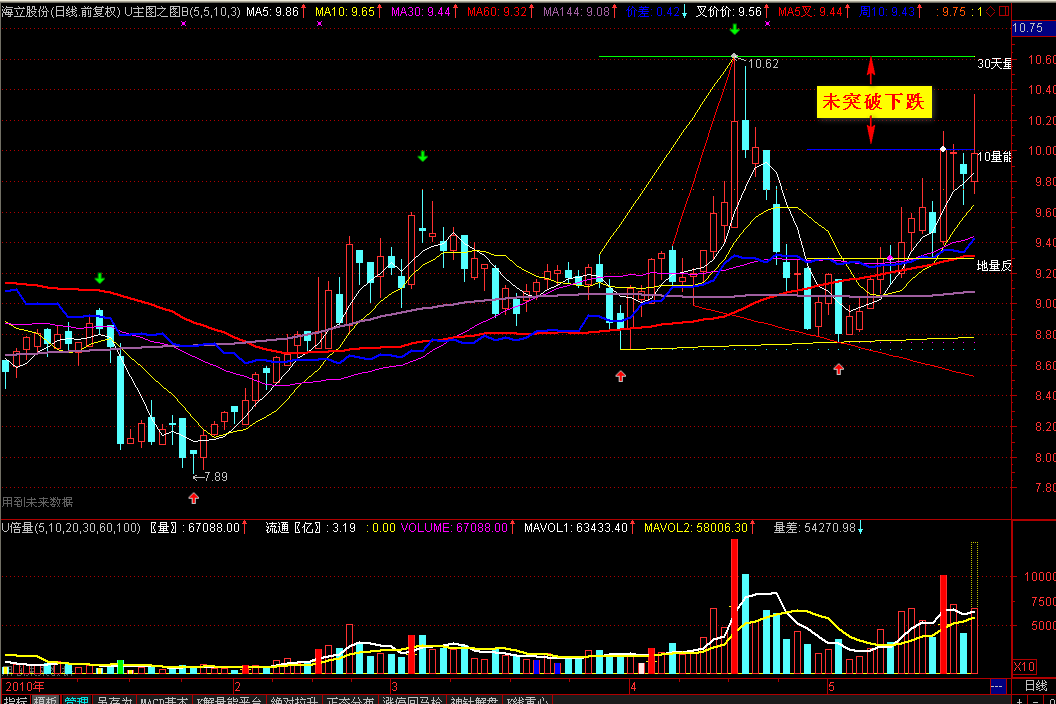Image resolution: width=1056 pixels, height=704 pixels.
Task: Click the MA60: 9.32 readout
Action: 500,11
